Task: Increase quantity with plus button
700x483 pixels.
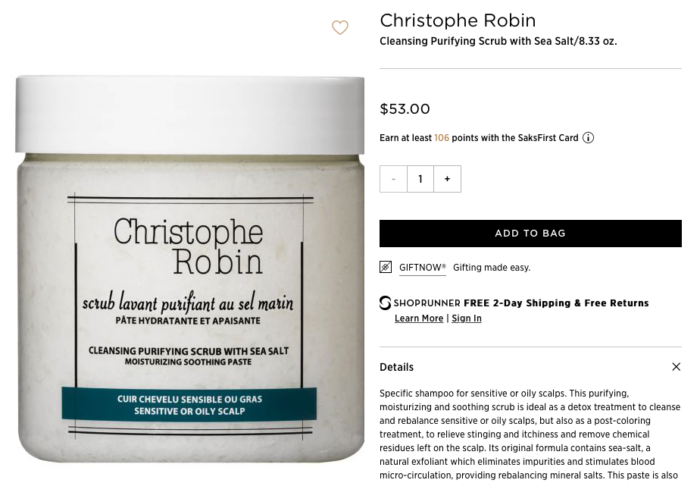Action: pos(447,179)
